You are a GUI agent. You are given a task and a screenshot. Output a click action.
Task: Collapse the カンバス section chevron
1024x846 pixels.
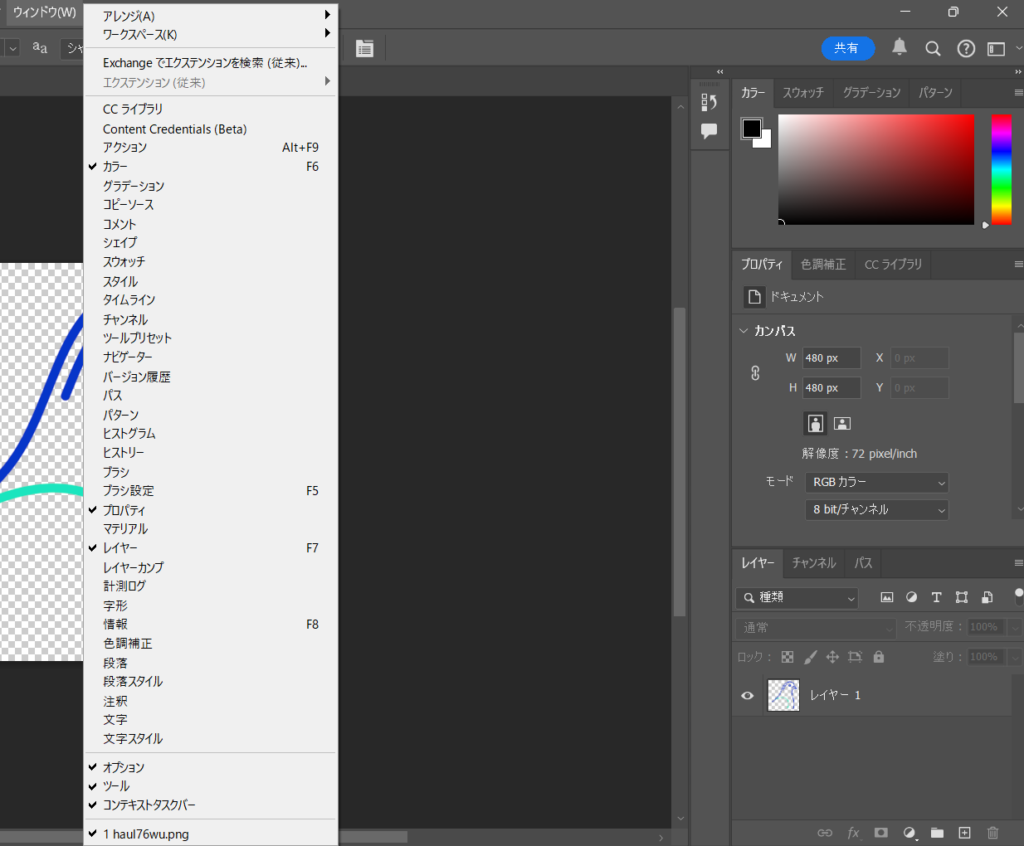click(x=743, y=331)
